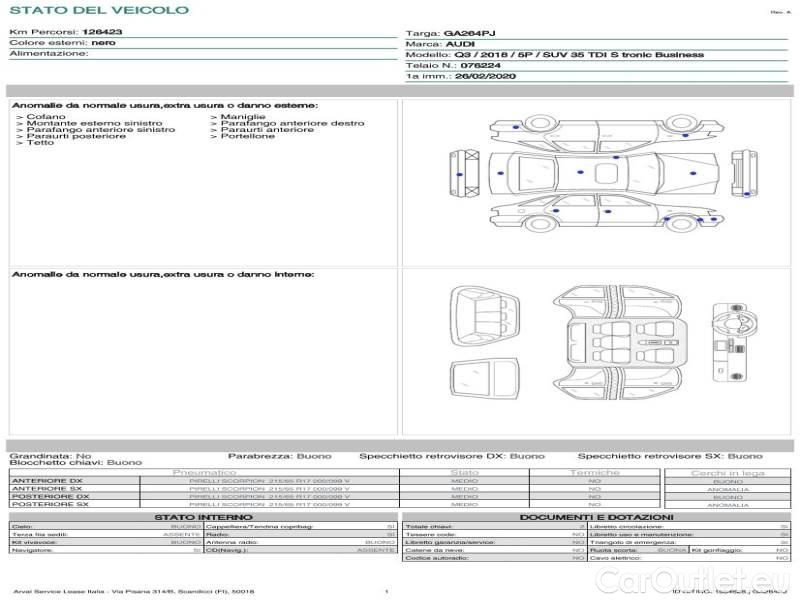This screenshot has height=600, width=800.
Task: Select the 'Cappelliera/Tendina' row label
Action: [x=260, y=527]
